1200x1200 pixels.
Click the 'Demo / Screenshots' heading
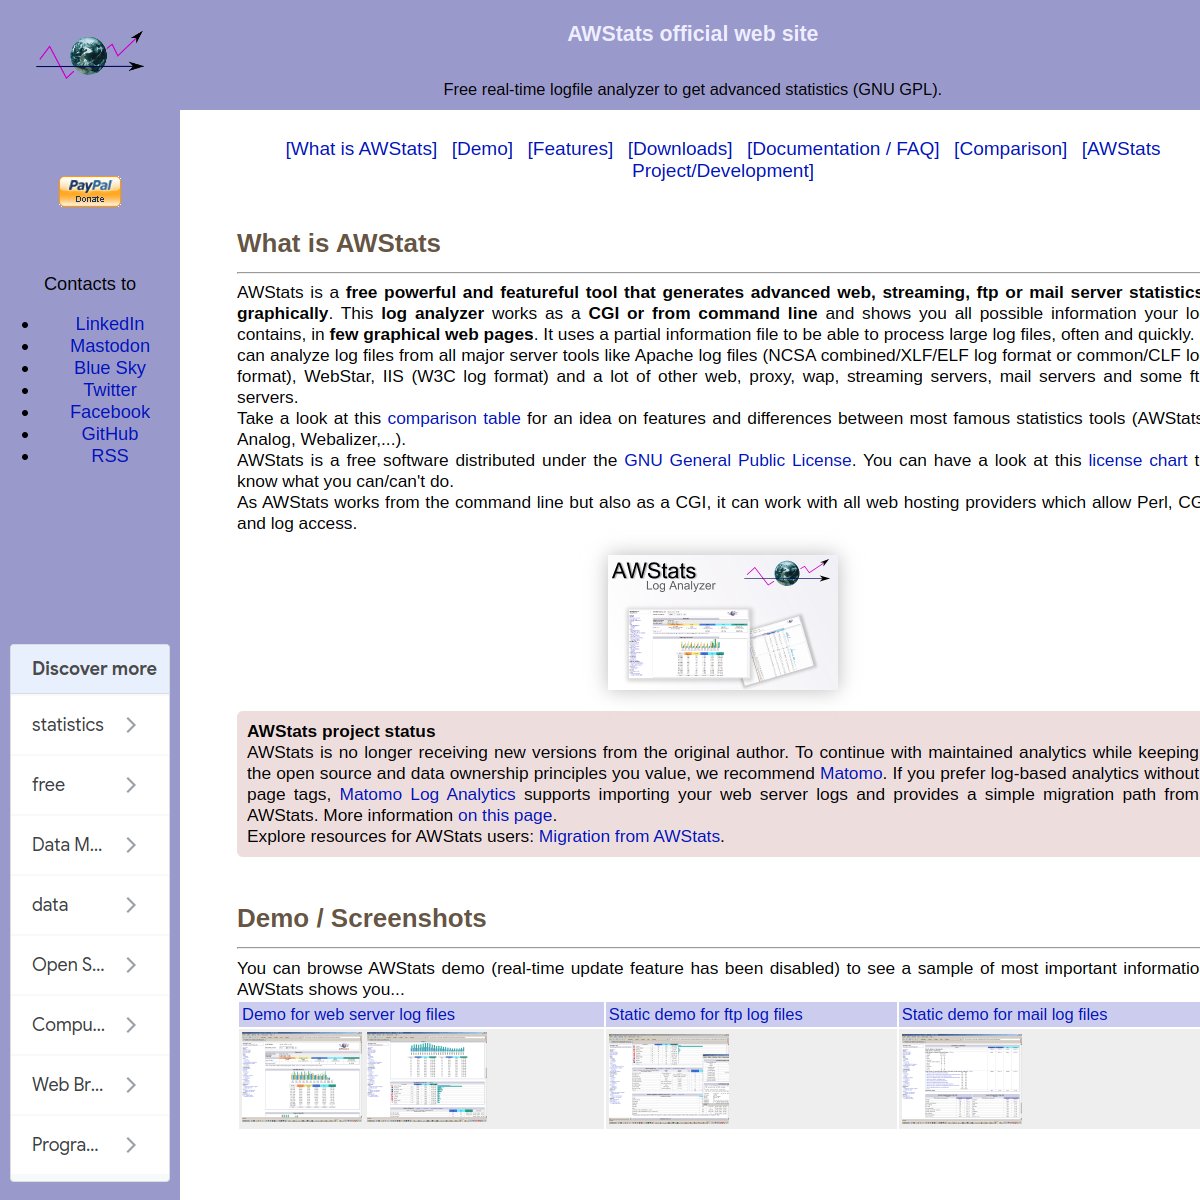pyautogui.click(x=362, y=918)
